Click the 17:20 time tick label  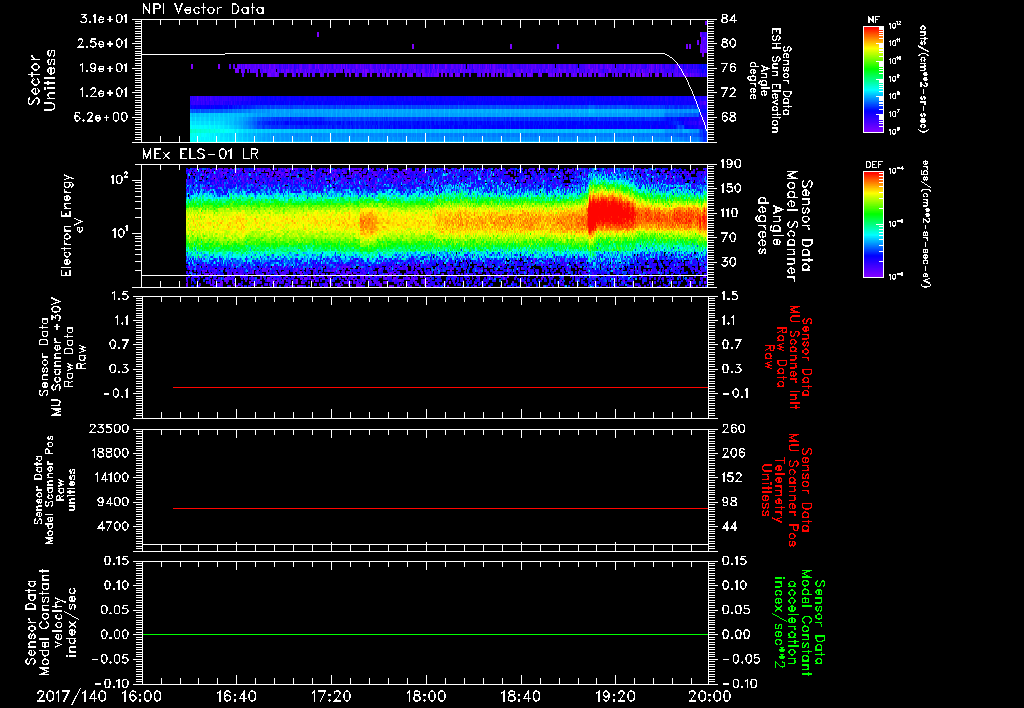pyautogui.click(x=331, y=696)
